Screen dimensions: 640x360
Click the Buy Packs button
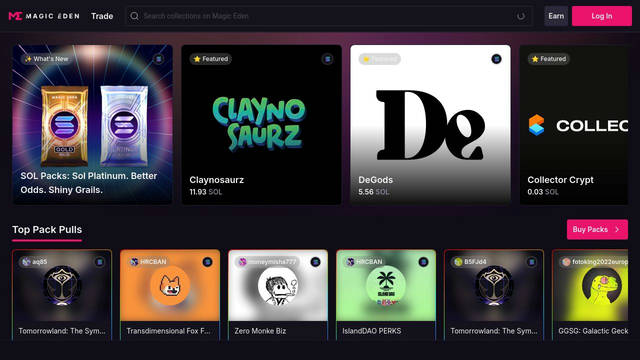point(597,229)
